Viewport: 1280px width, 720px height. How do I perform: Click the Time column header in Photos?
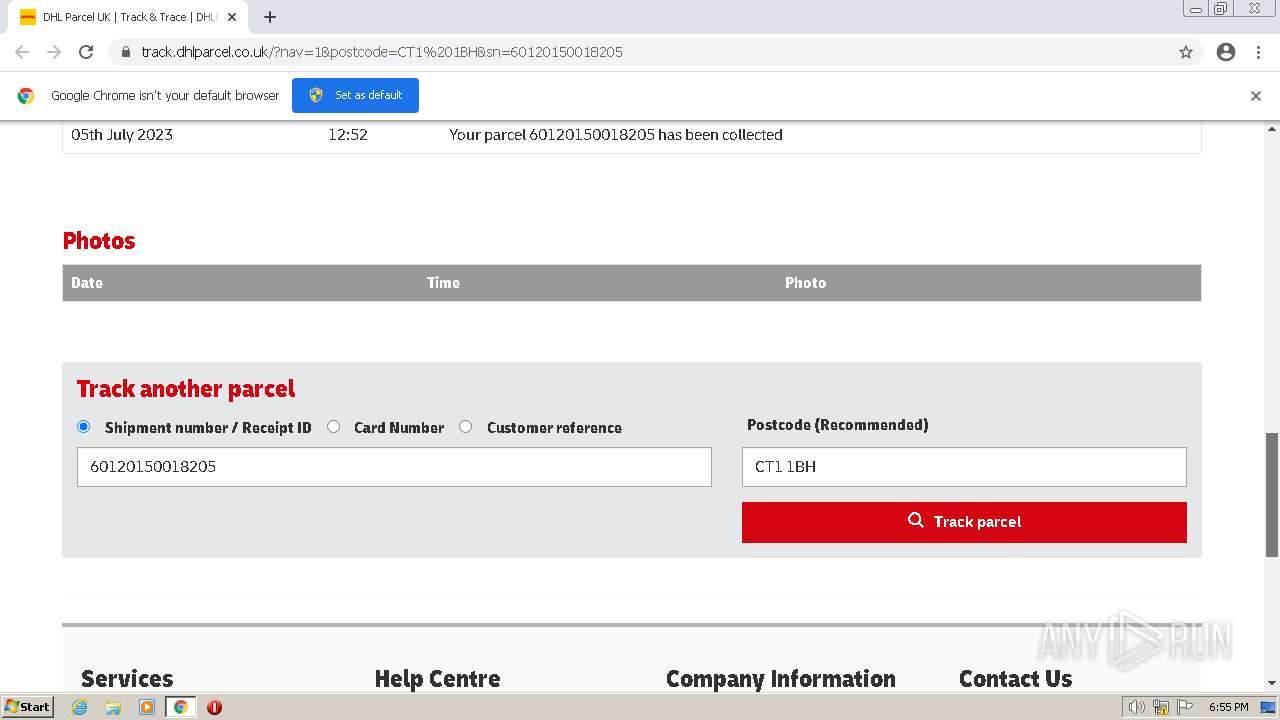(443, 283)
